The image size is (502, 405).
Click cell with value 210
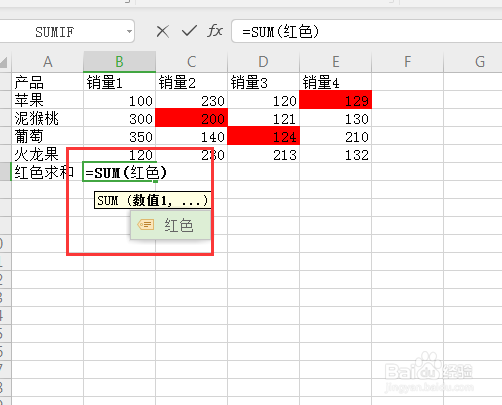pyautogui.click(x=335, y=136)
